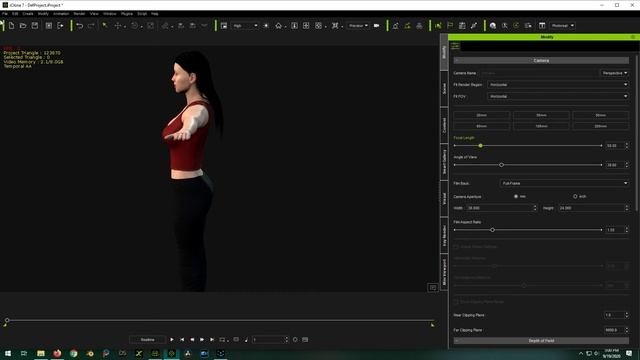Click the sun light icon after quality dropdown
Image resolution: width=640 pixels, height=360 pixels.
[266, 26]
